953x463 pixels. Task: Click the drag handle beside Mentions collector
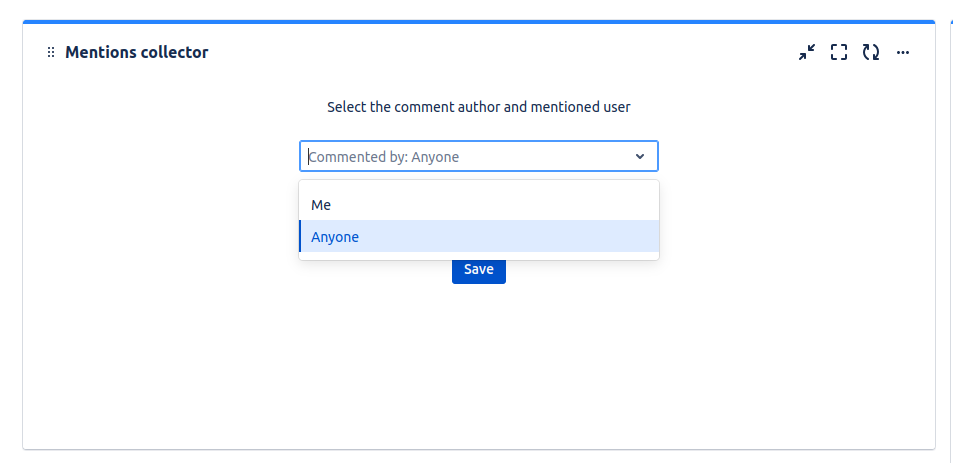tap(51, 53)
